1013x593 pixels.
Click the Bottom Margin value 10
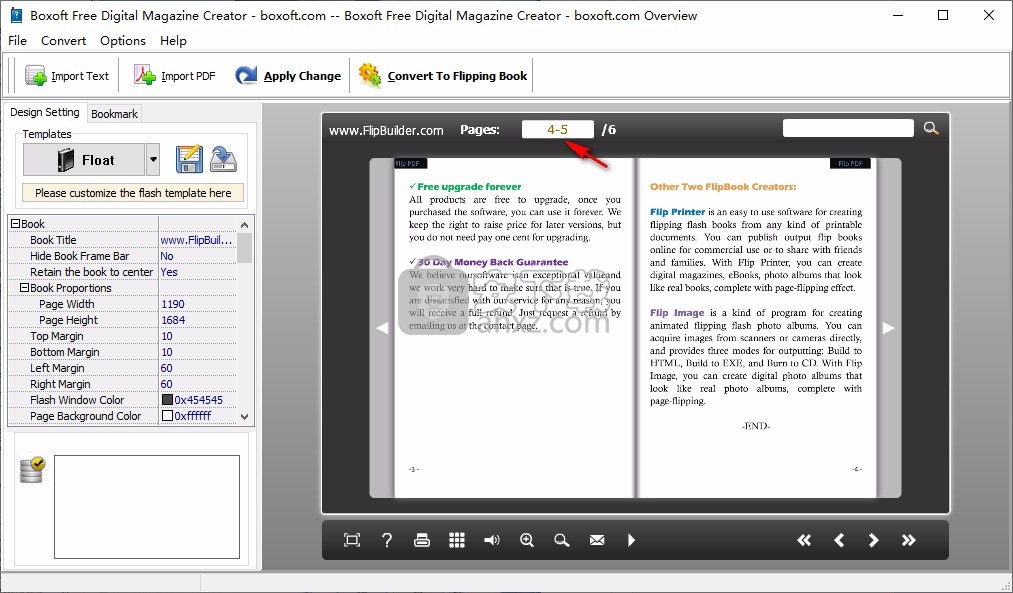pyautogui.click(x=167, y=352)
